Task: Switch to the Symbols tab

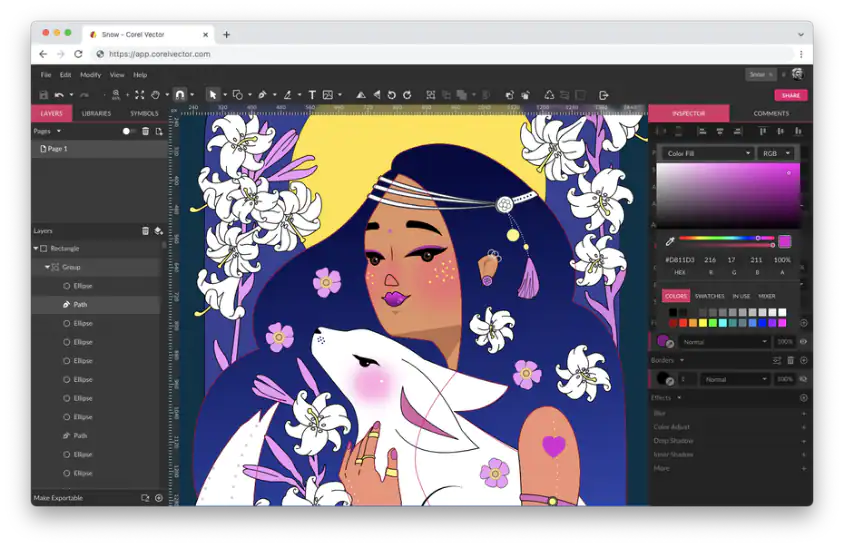Action: click(144, 113)
